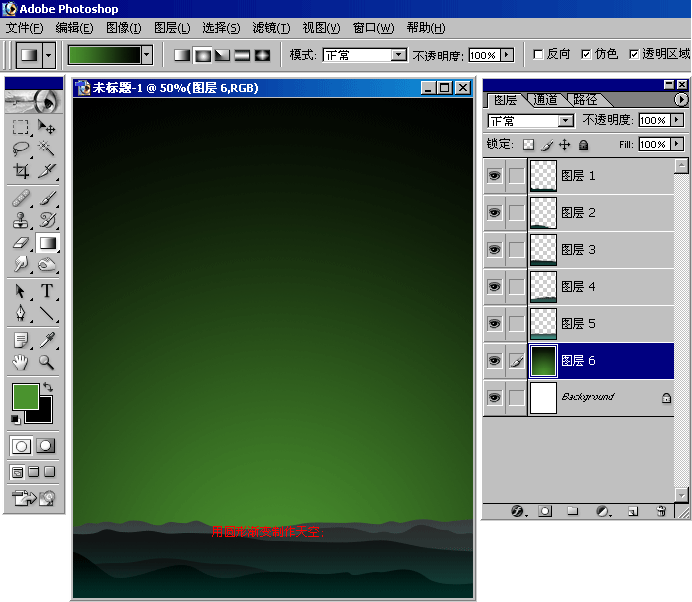Viewport: 692px width, 602px height.
Task: Switch to the 通道 tab
Action: [x=545, y=100]
